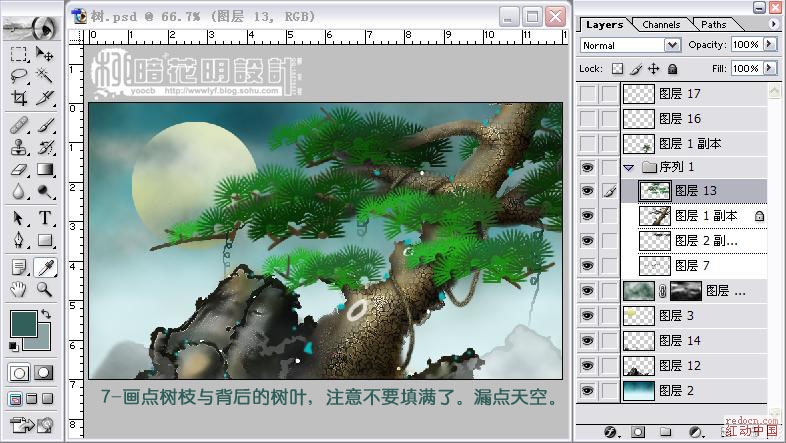Select the Magic Wand tool
Screen dimensions: 786x443
[x=45, y=75]
